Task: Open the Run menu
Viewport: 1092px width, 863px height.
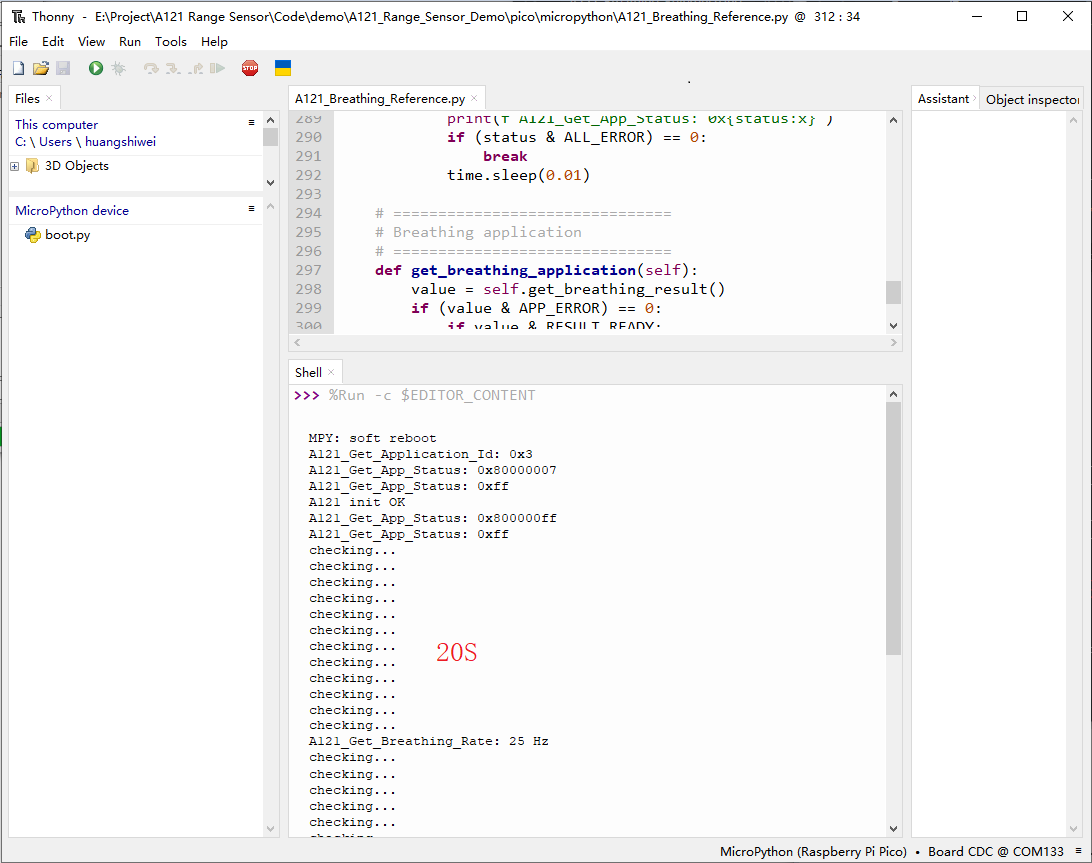Action: [130, 42]
